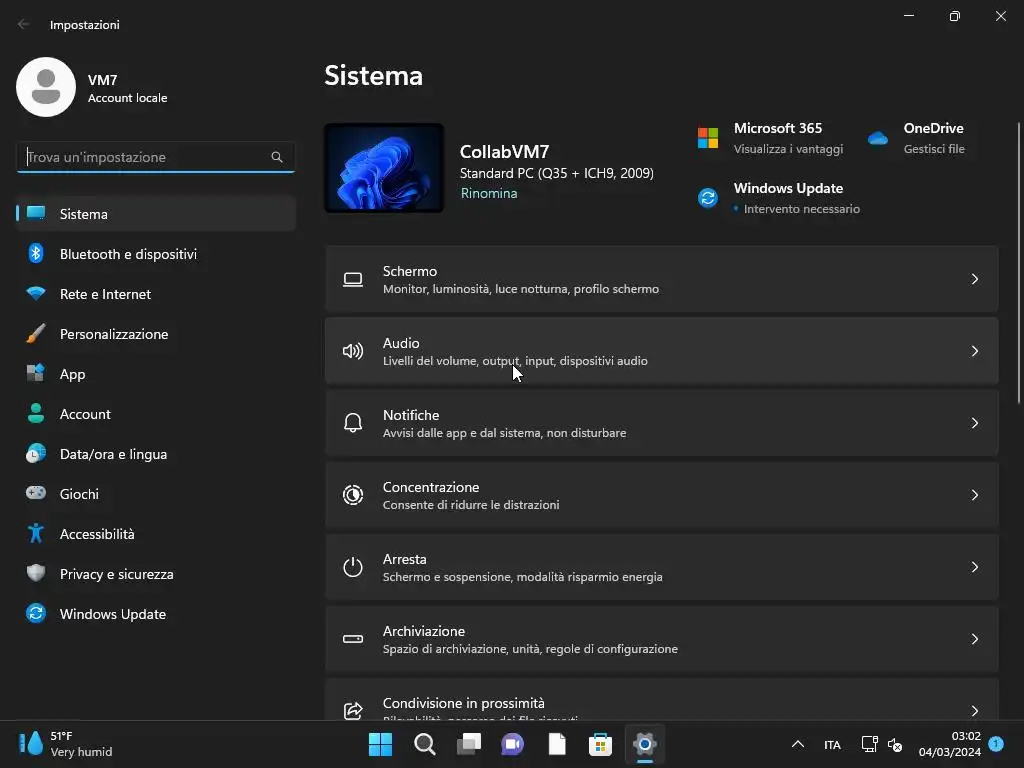Image resolution: width=1024 pixels, height=768 pixels.
Task: Click the Bluetooth icon in sidebar
Action: point(35,253)
